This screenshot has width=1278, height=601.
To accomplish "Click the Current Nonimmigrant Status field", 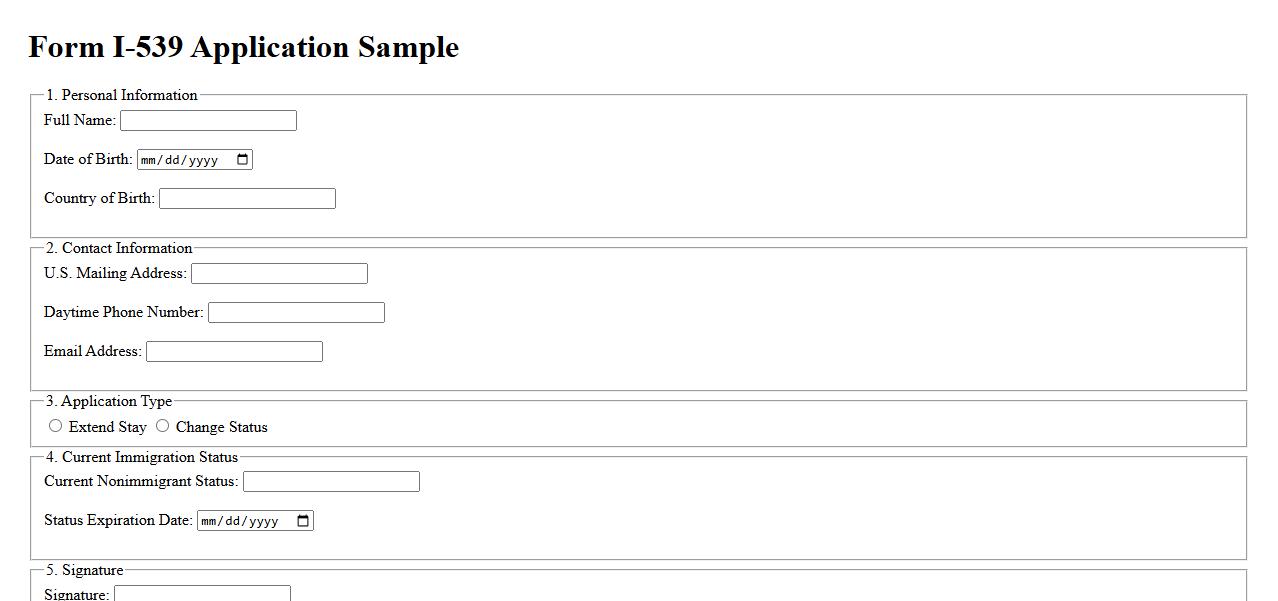I will 331,482.
